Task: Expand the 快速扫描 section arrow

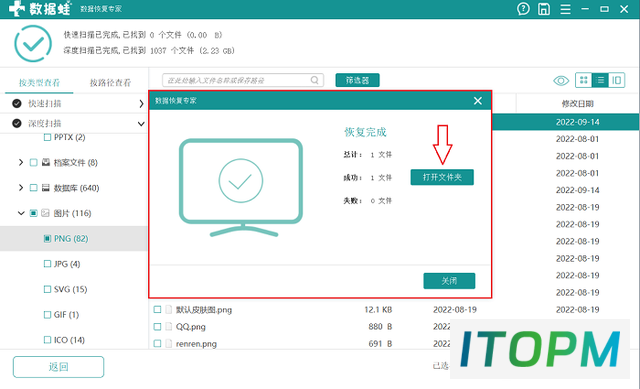Action: 141,104
